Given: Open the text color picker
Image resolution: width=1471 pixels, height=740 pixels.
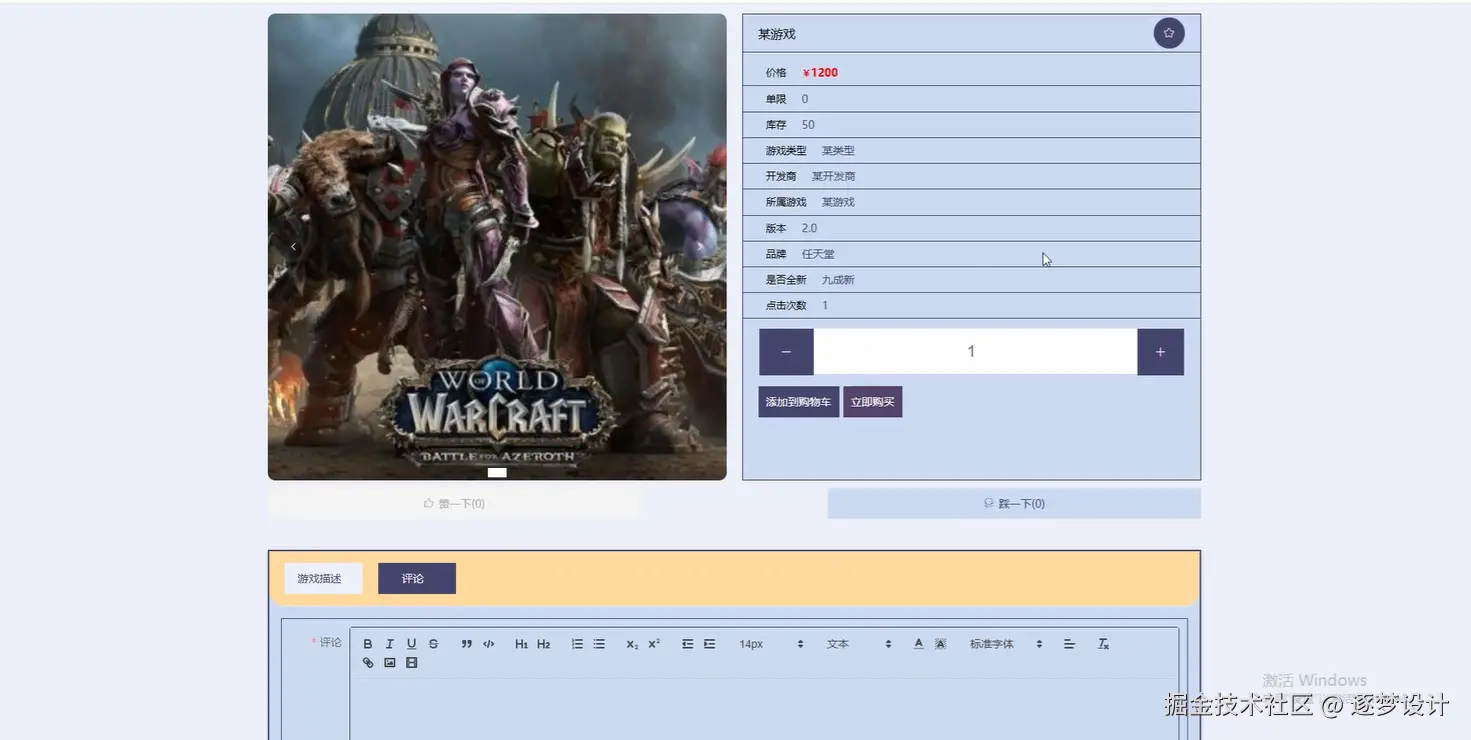Looking at the screenshot, I should coord(918,644).
